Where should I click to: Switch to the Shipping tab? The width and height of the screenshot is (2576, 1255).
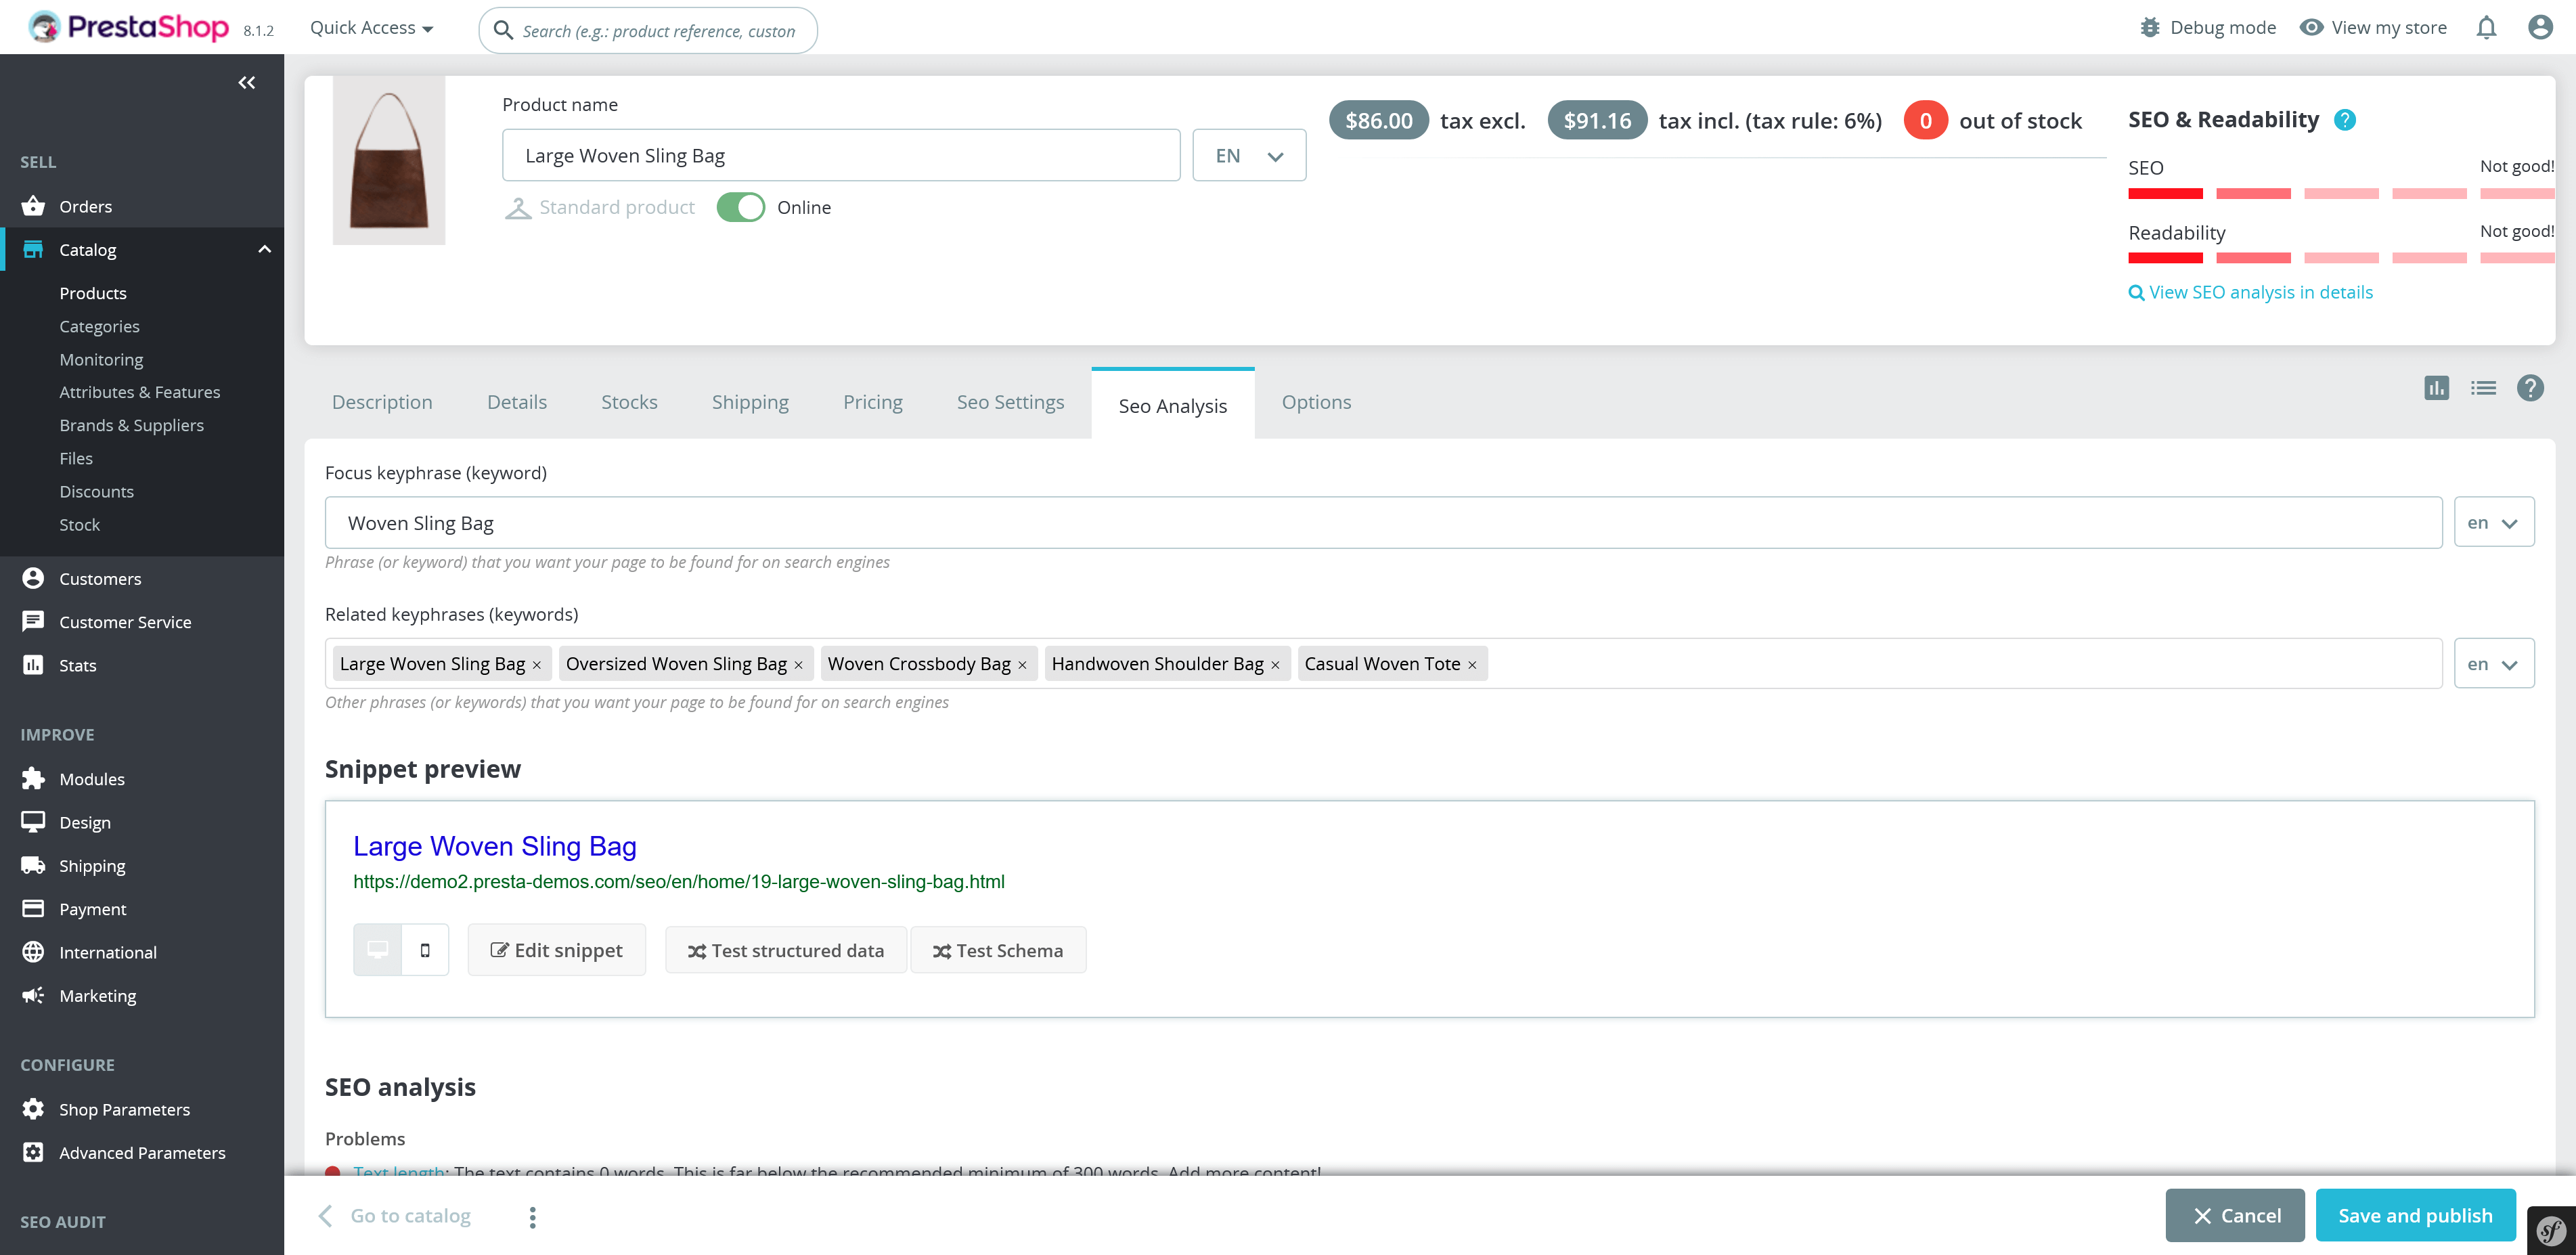click(x=750, y=402)
